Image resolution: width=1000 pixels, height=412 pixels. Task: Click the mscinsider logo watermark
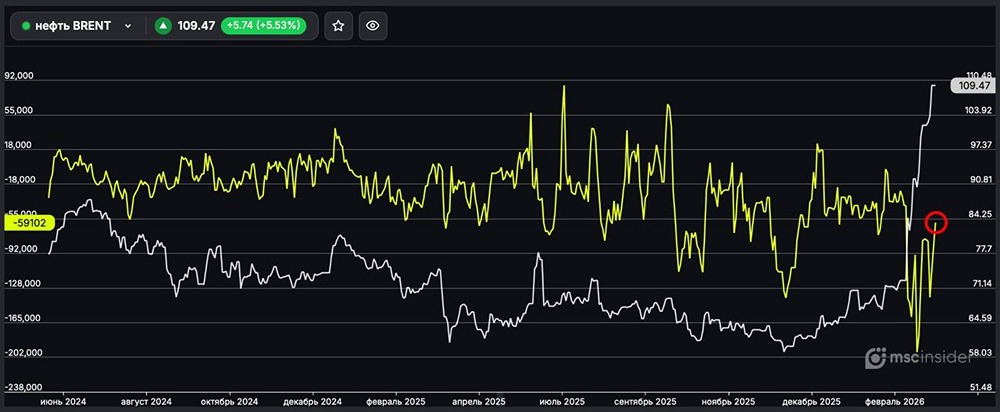coord(917,357)
